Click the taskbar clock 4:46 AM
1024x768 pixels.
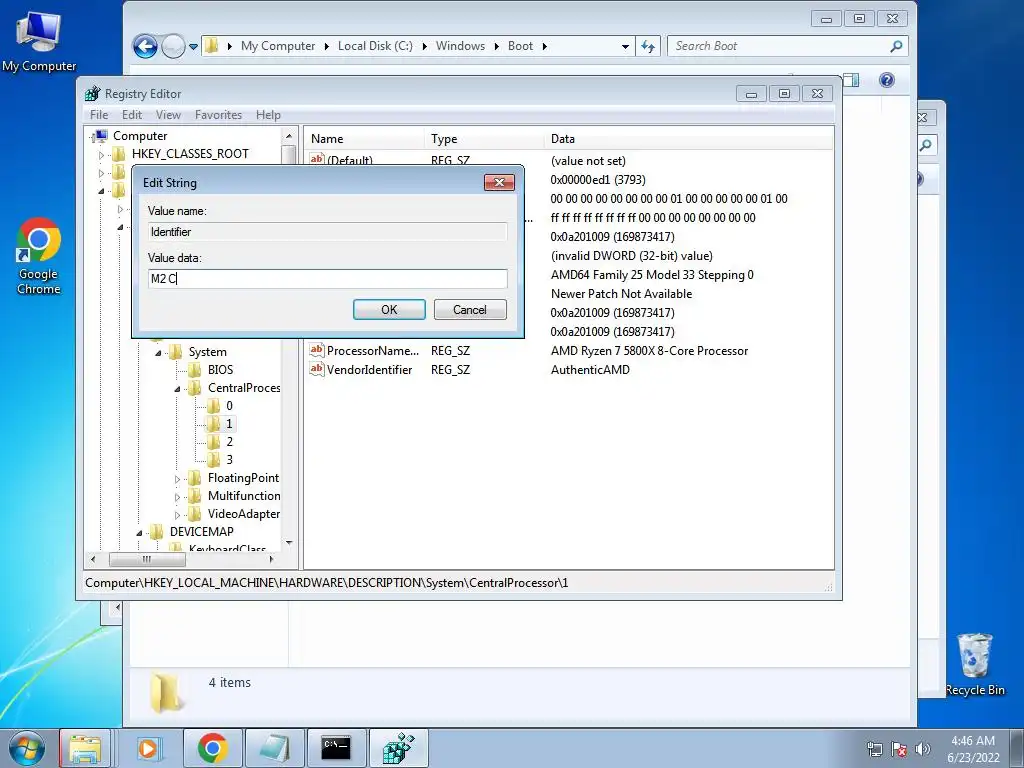pyautogui.click(x=973, y=741)
